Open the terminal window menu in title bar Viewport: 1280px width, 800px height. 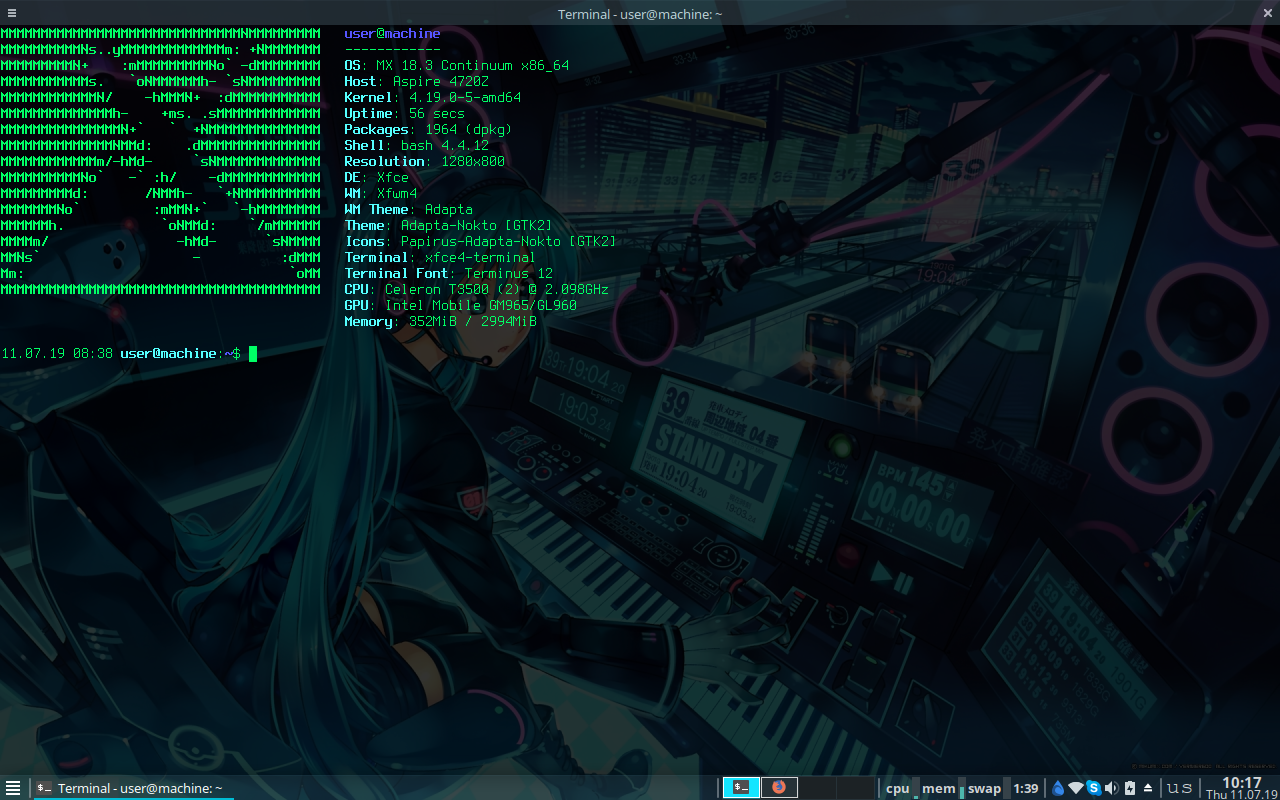pos(10,13)
